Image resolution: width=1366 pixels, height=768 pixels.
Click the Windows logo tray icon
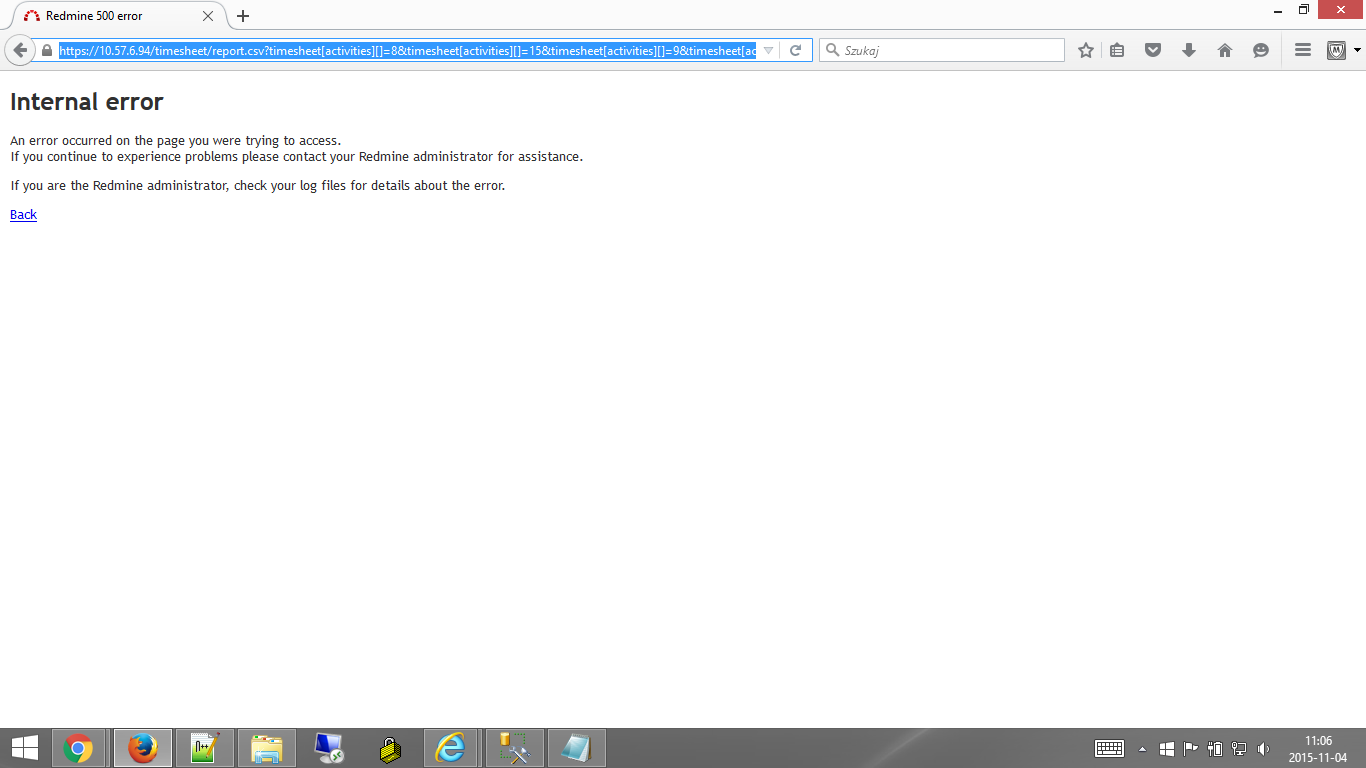(1166, 749)
